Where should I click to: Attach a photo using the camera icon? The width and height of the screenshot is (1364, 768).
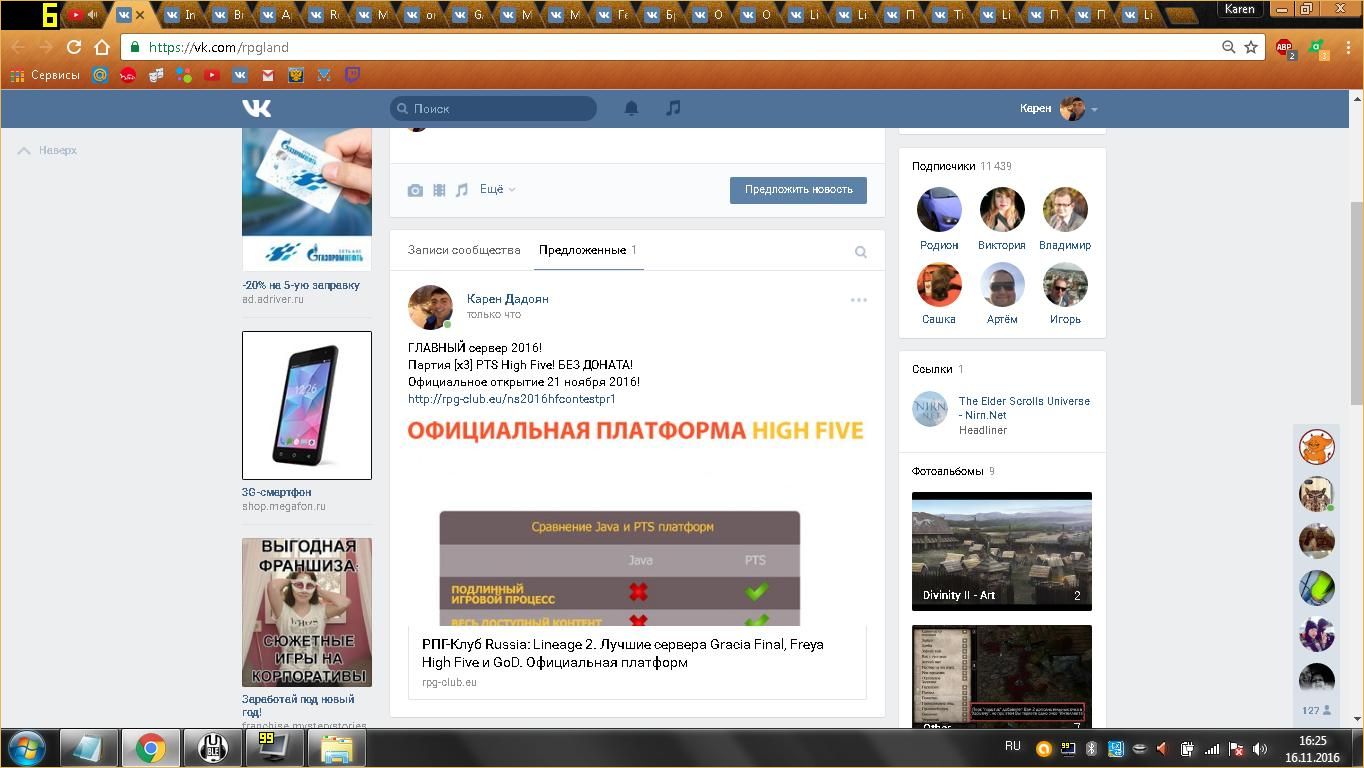click(x=415, y=190)
